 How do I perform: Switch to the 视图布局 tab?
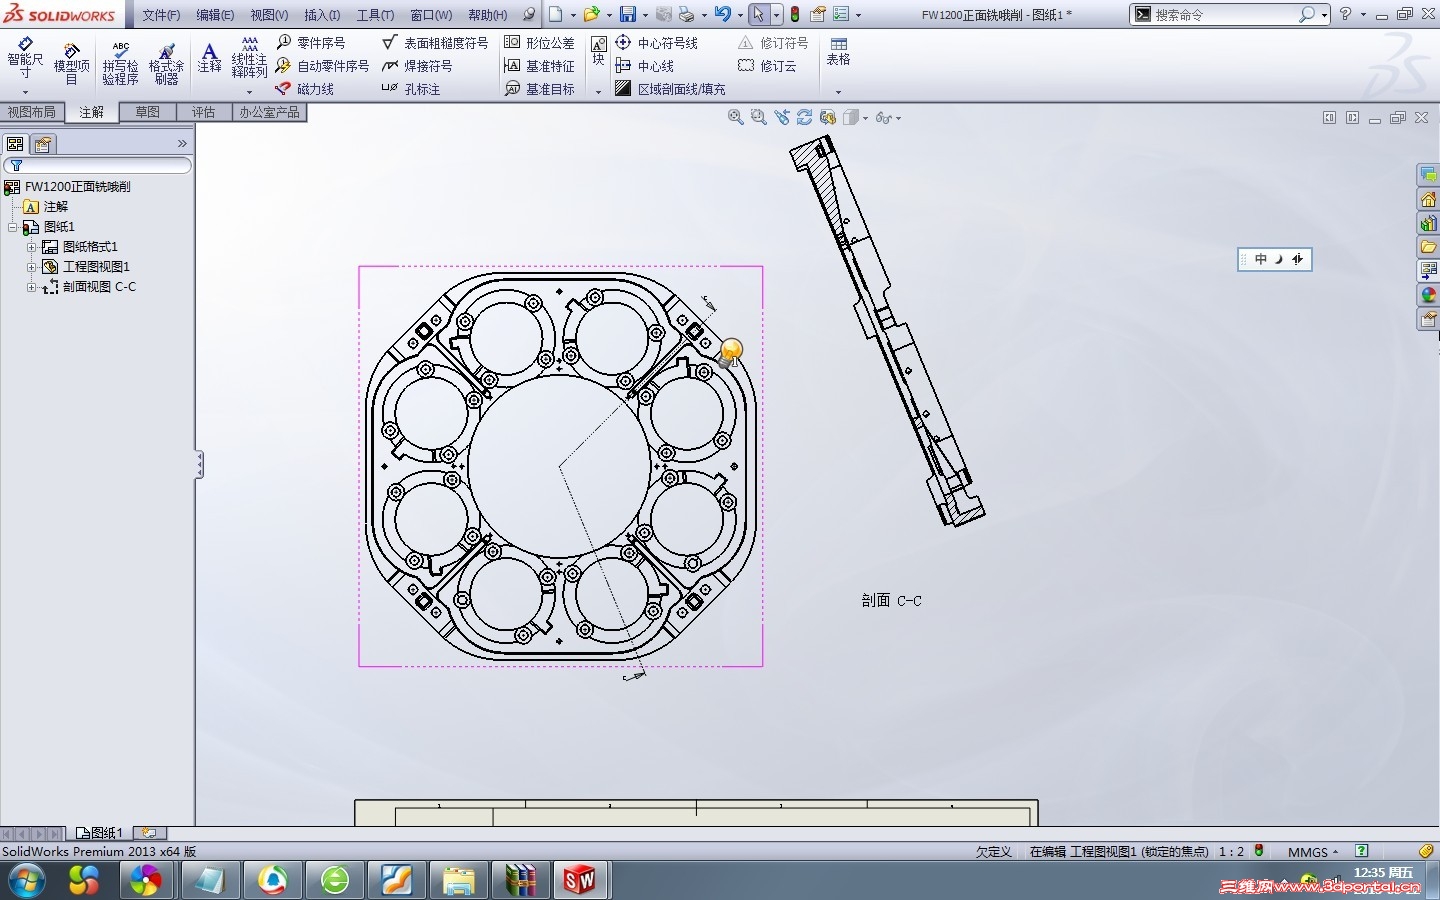pos(32,112)
